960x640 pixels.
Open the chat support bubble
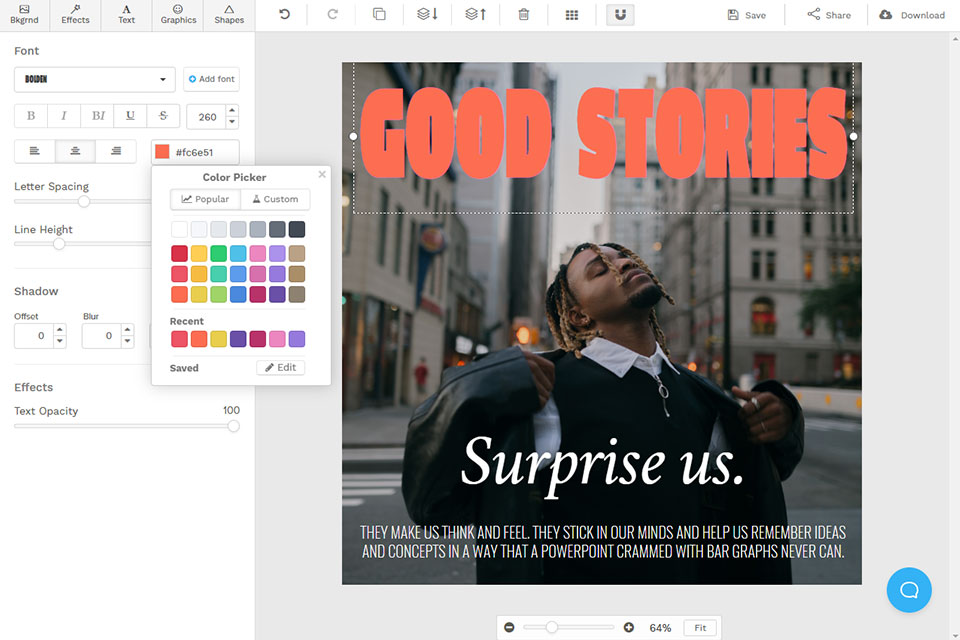click(x=909, y=589)
